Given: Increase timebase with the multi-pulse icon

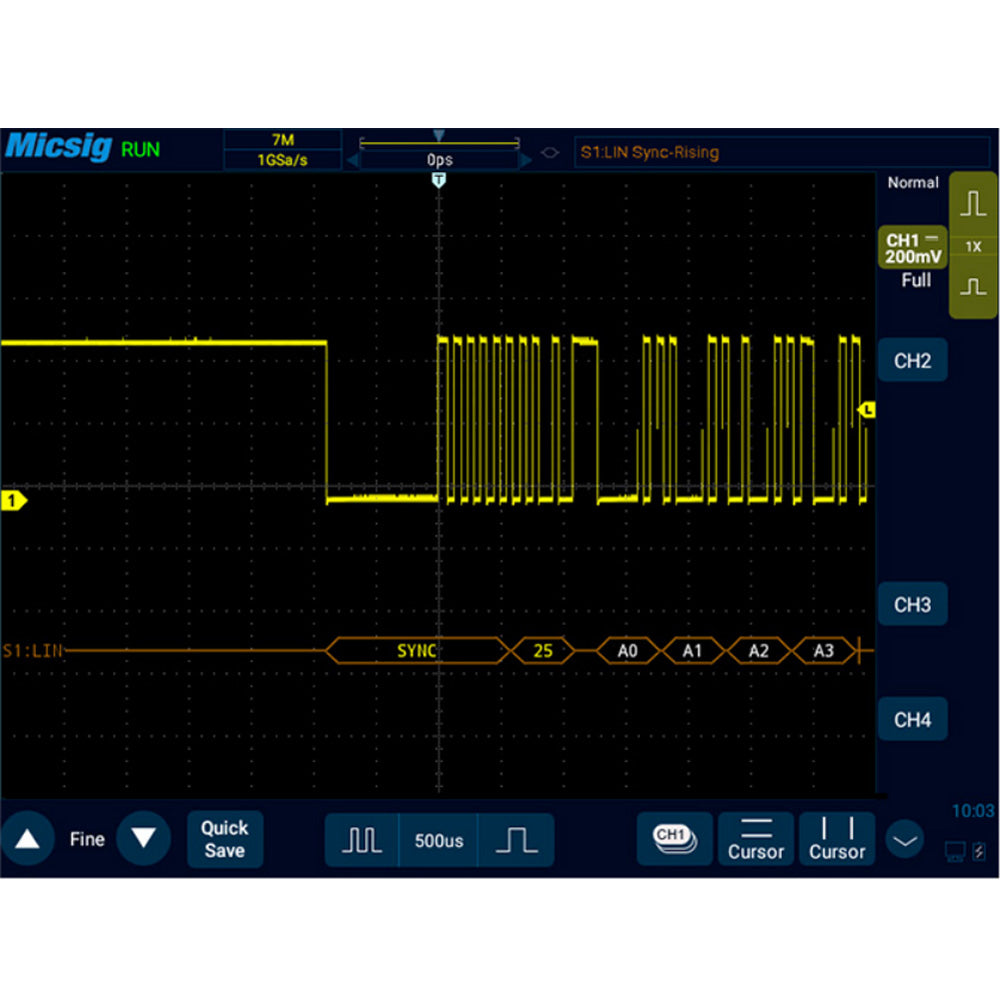Looking at the screenshot, I should click(x=361, y=840).
